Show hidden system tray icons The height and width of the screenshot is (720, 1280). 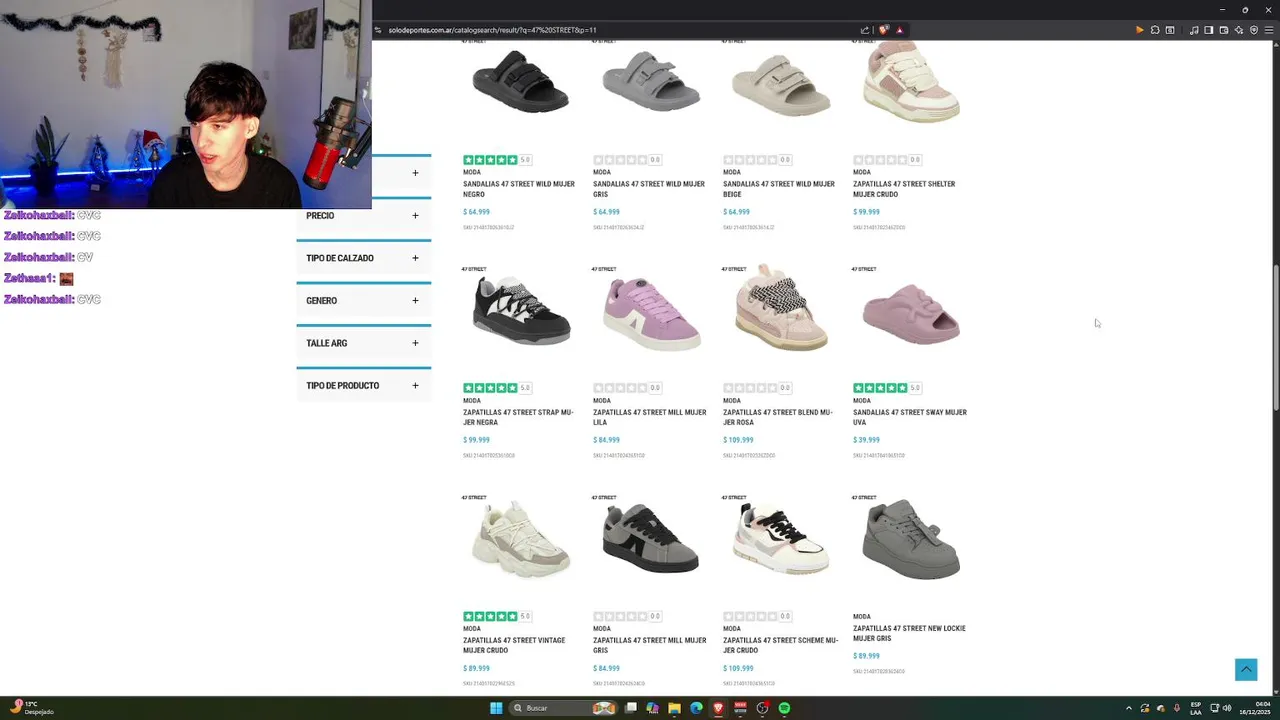tap(1129, 708)
